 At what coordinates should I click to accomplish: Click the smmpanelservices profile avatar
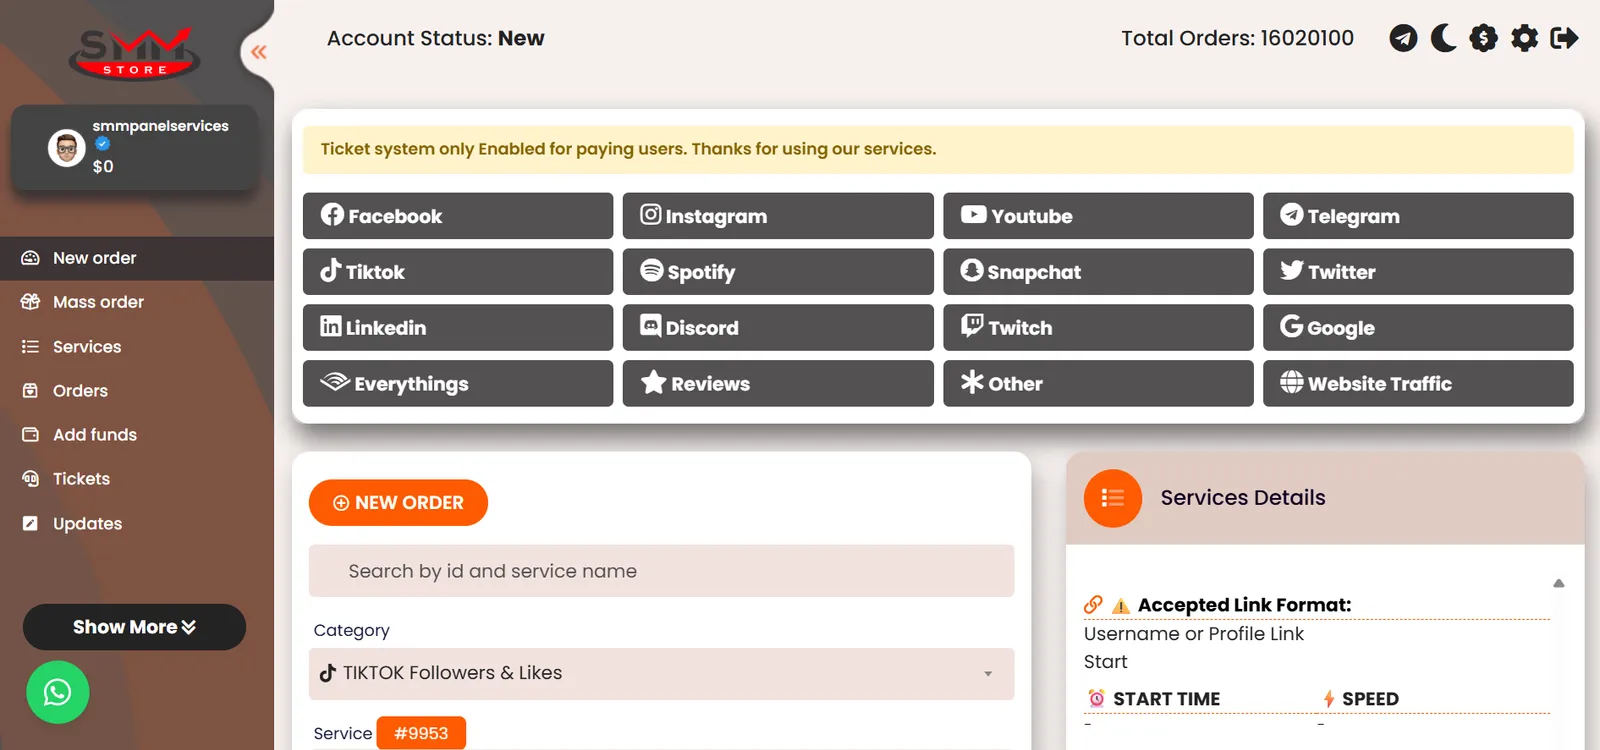pos(67,148)
